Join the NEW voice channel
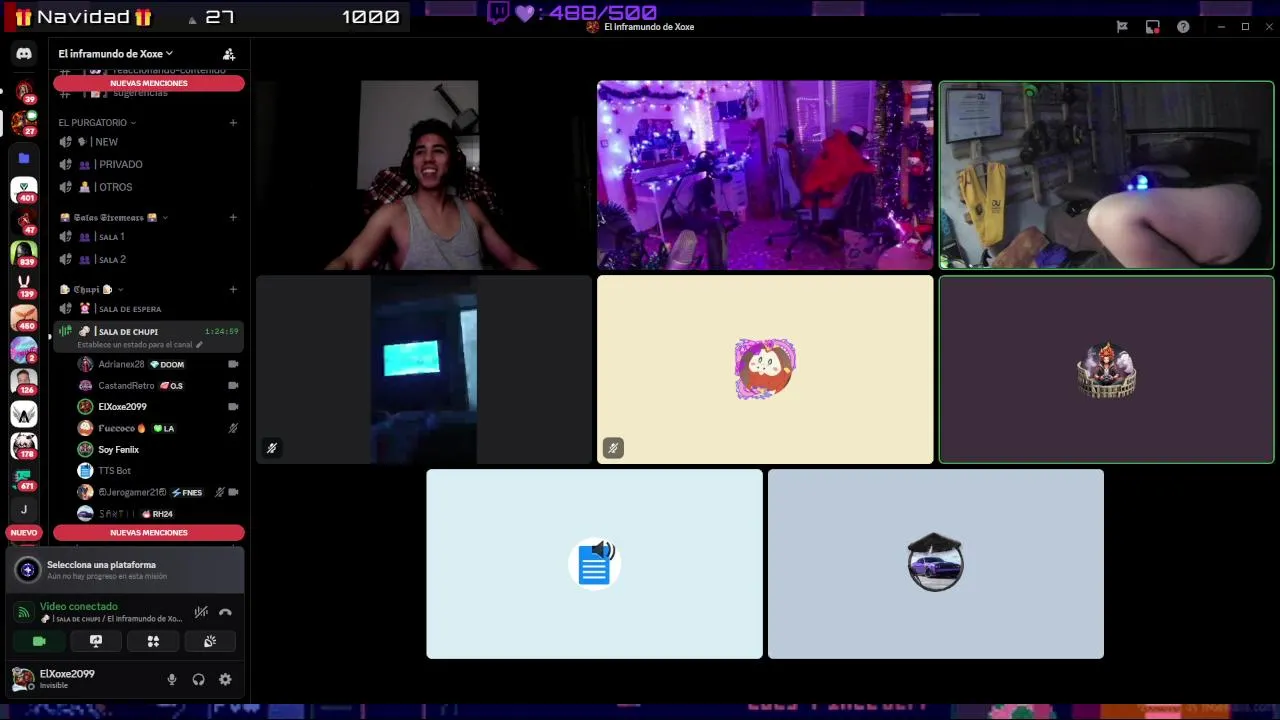The height and width of the screenshot is (720, 1280). click(148, 142)
